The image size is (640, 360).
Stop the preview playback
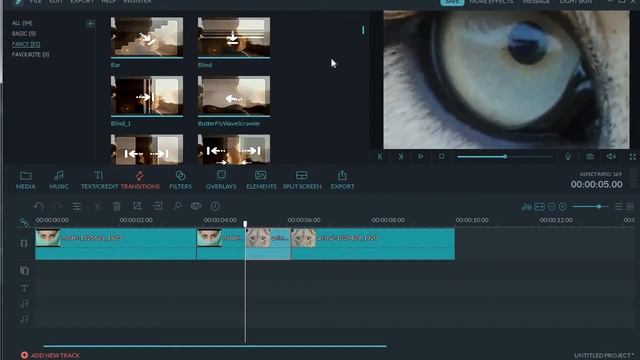pos(441,156)
